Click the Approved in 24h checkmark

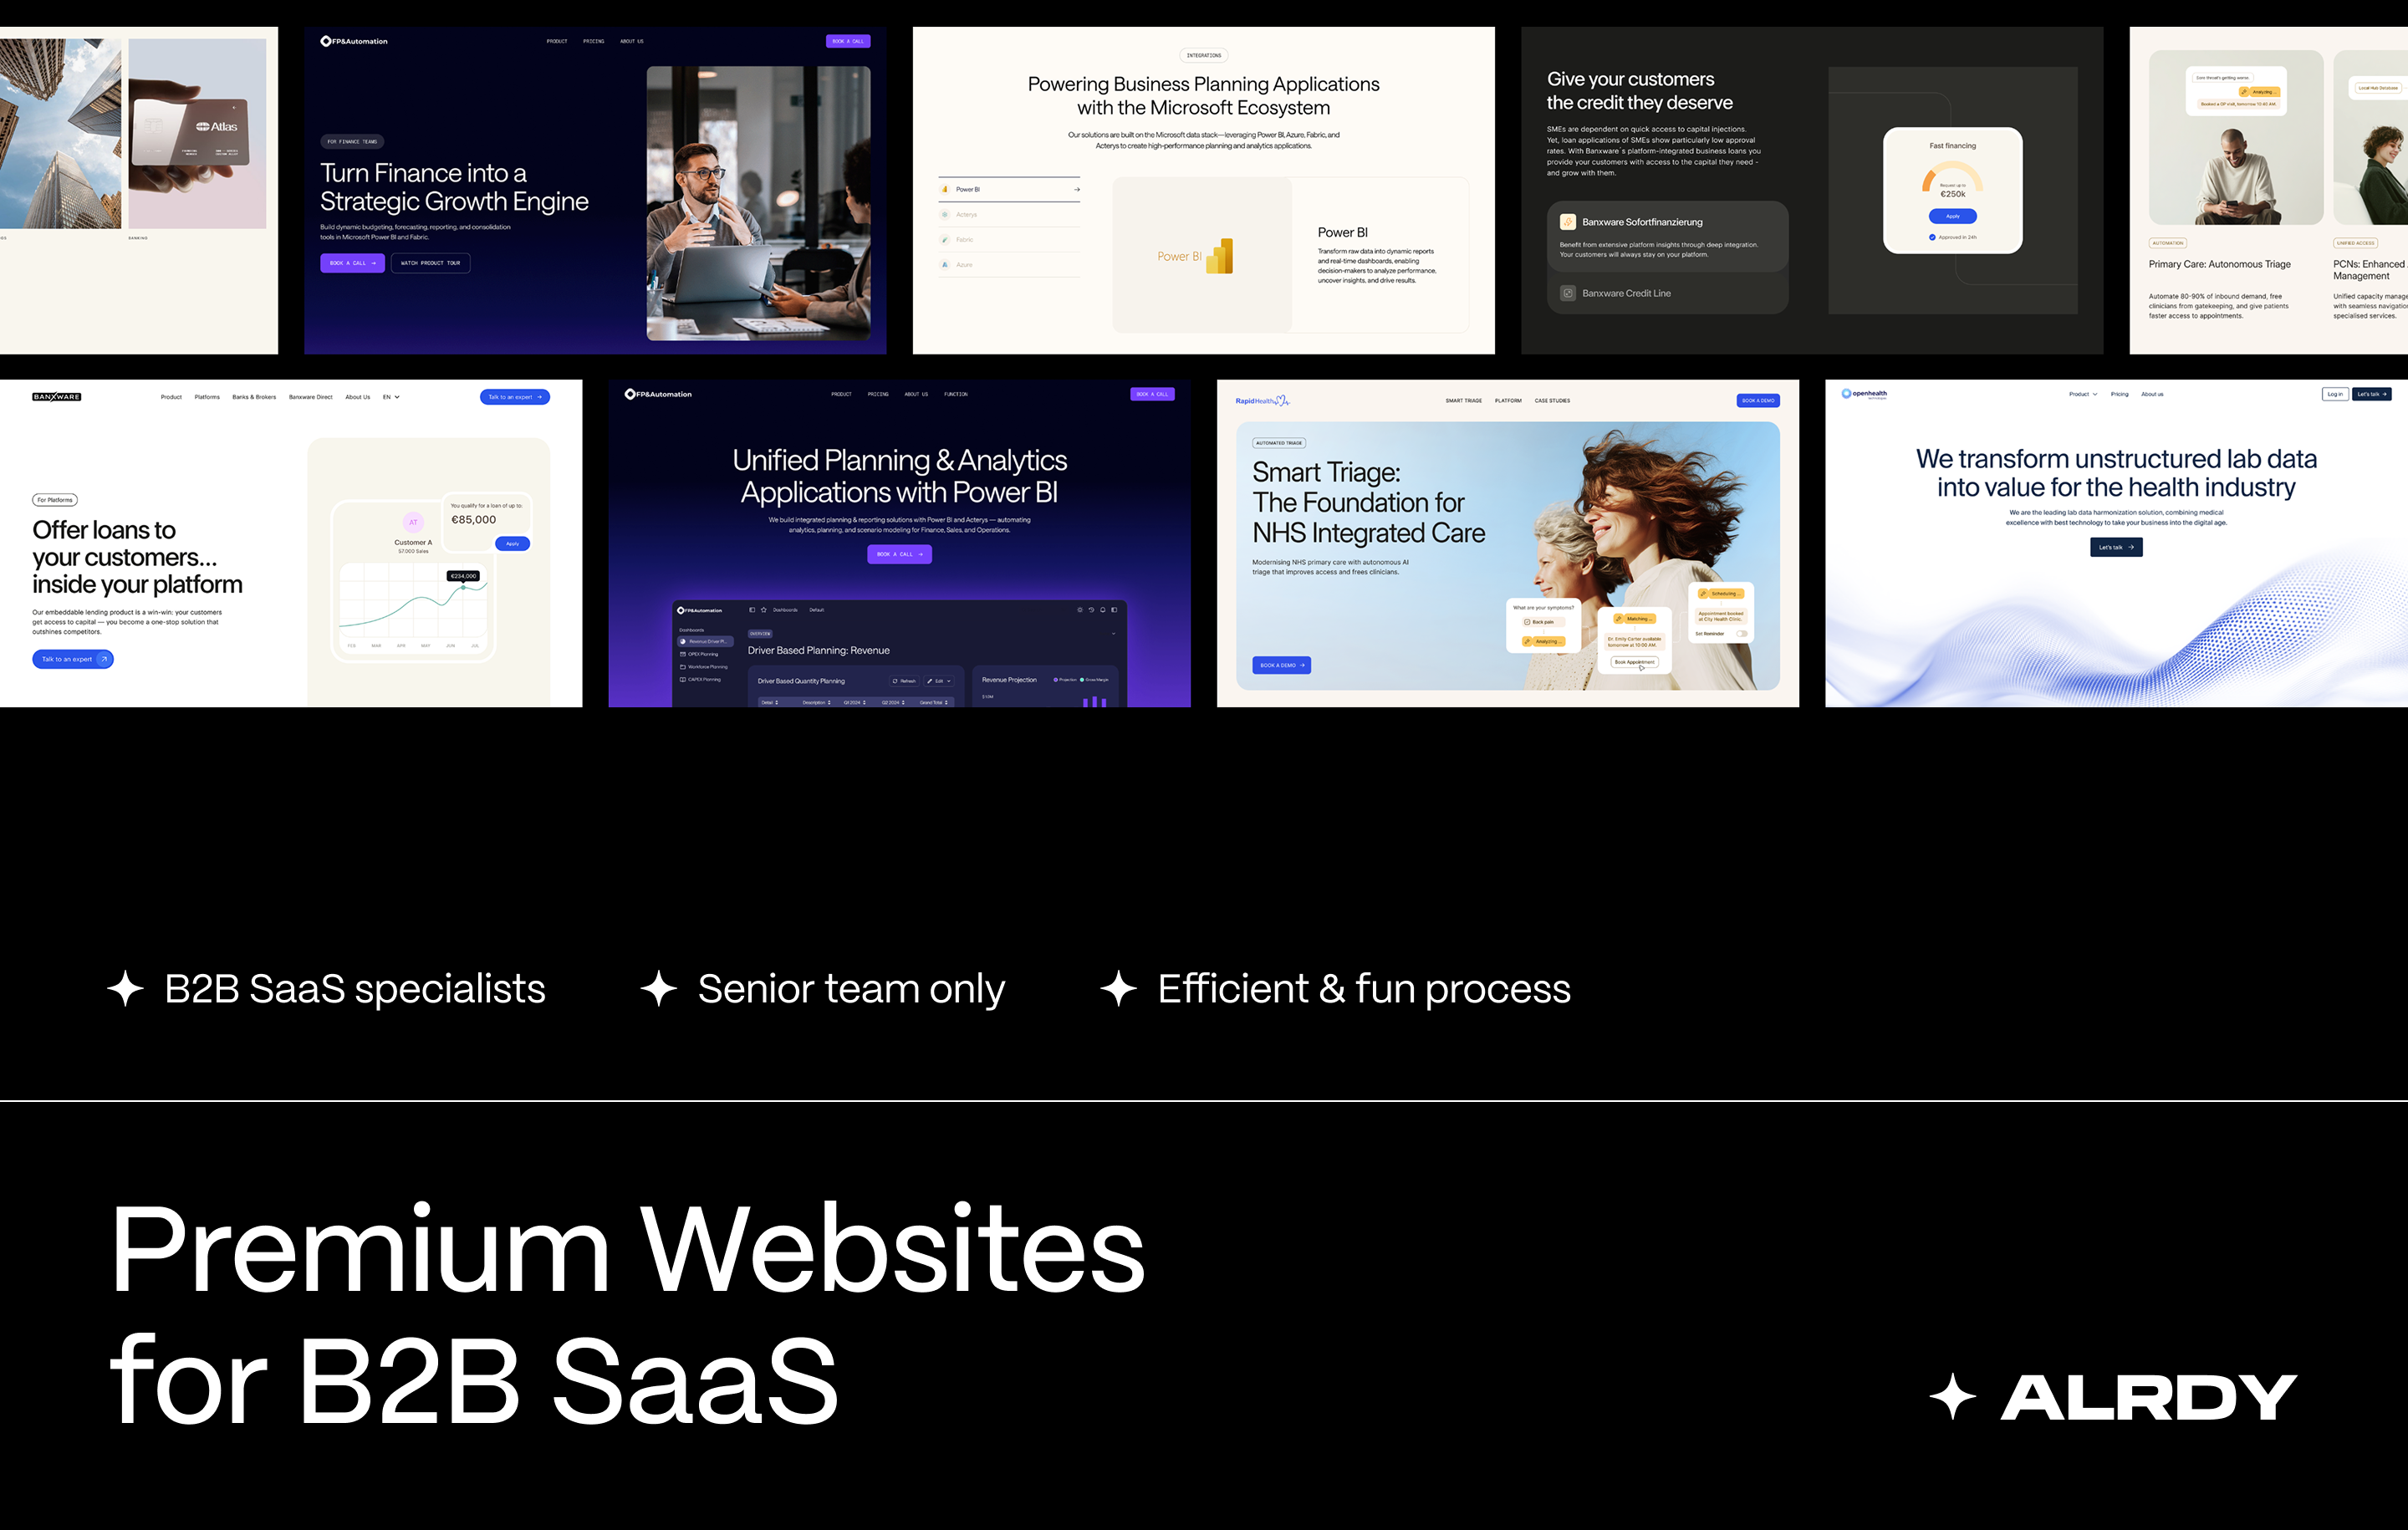pos(1932,237)
